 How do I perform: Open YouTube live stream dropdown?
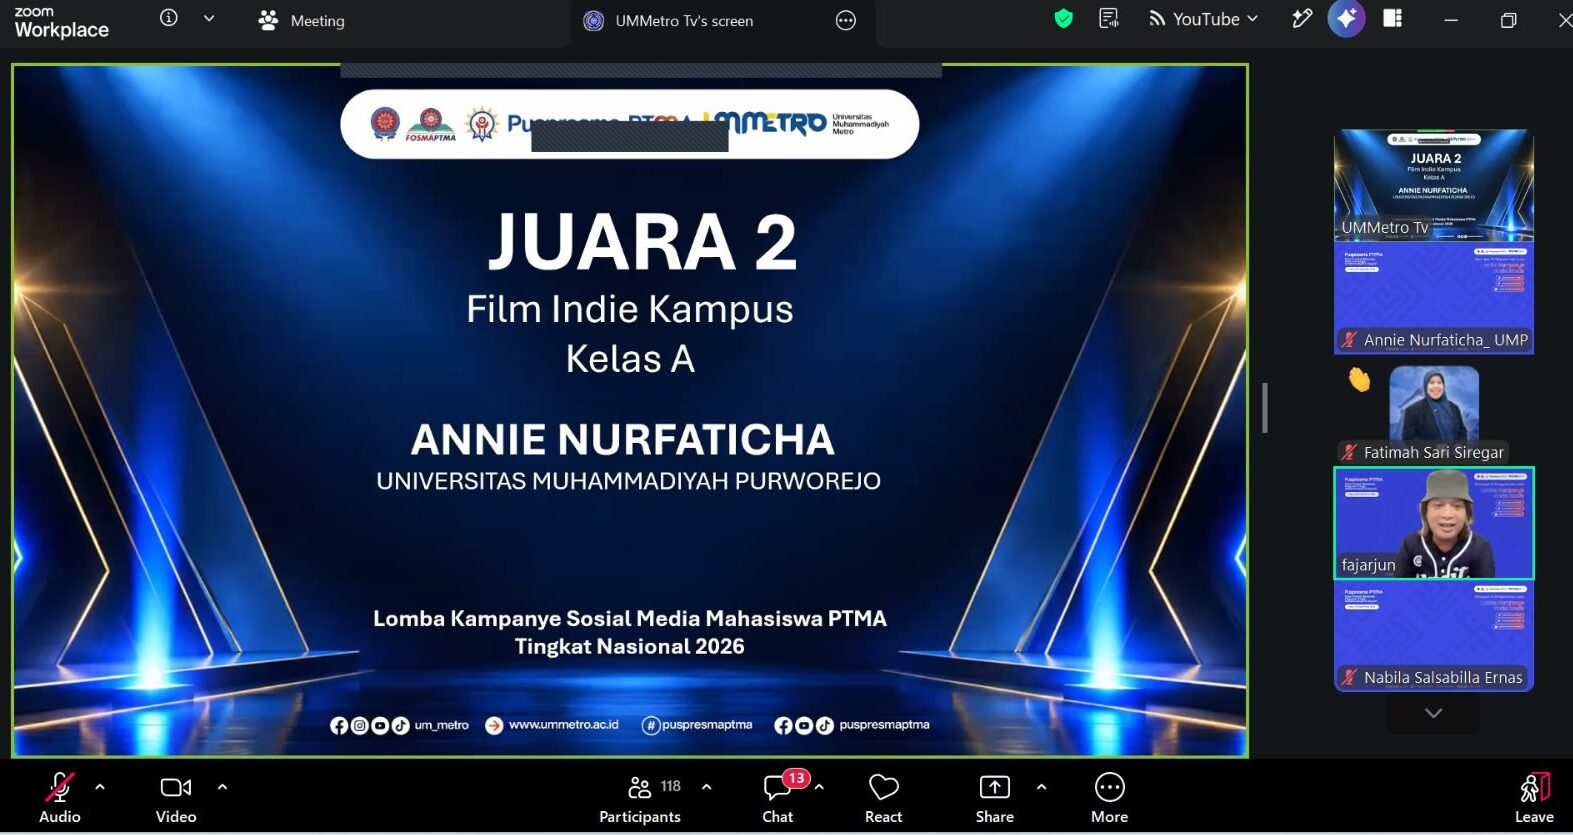[x=1204, y=19]
